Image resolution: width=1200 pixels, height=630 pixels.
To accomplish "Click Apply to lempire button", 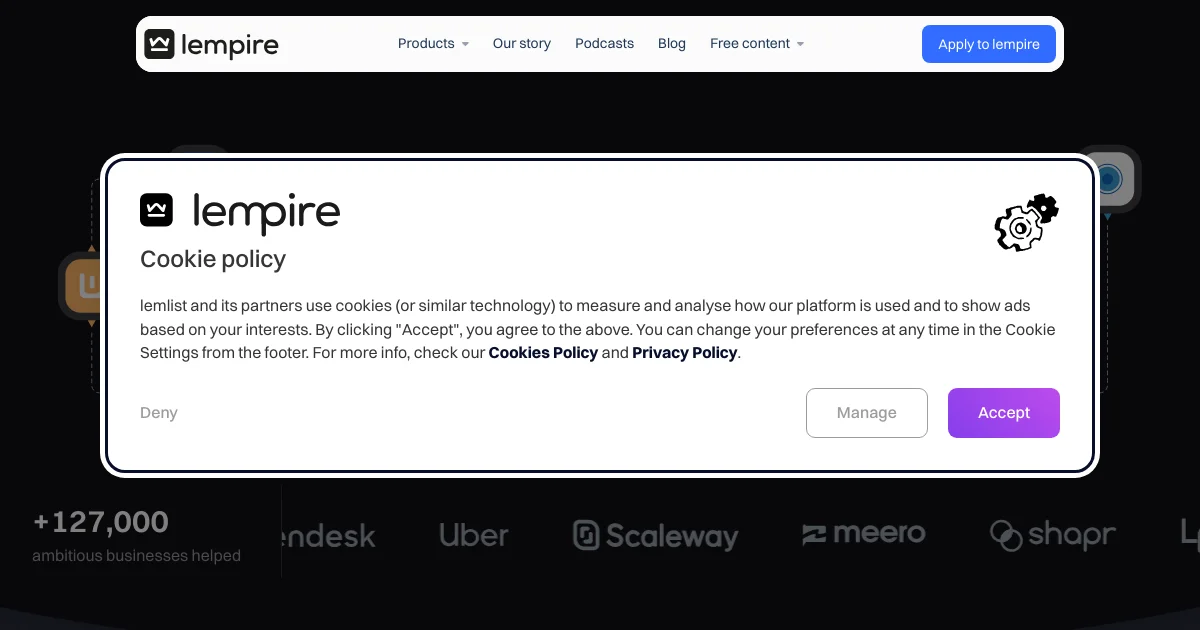I will pos(989,44).
